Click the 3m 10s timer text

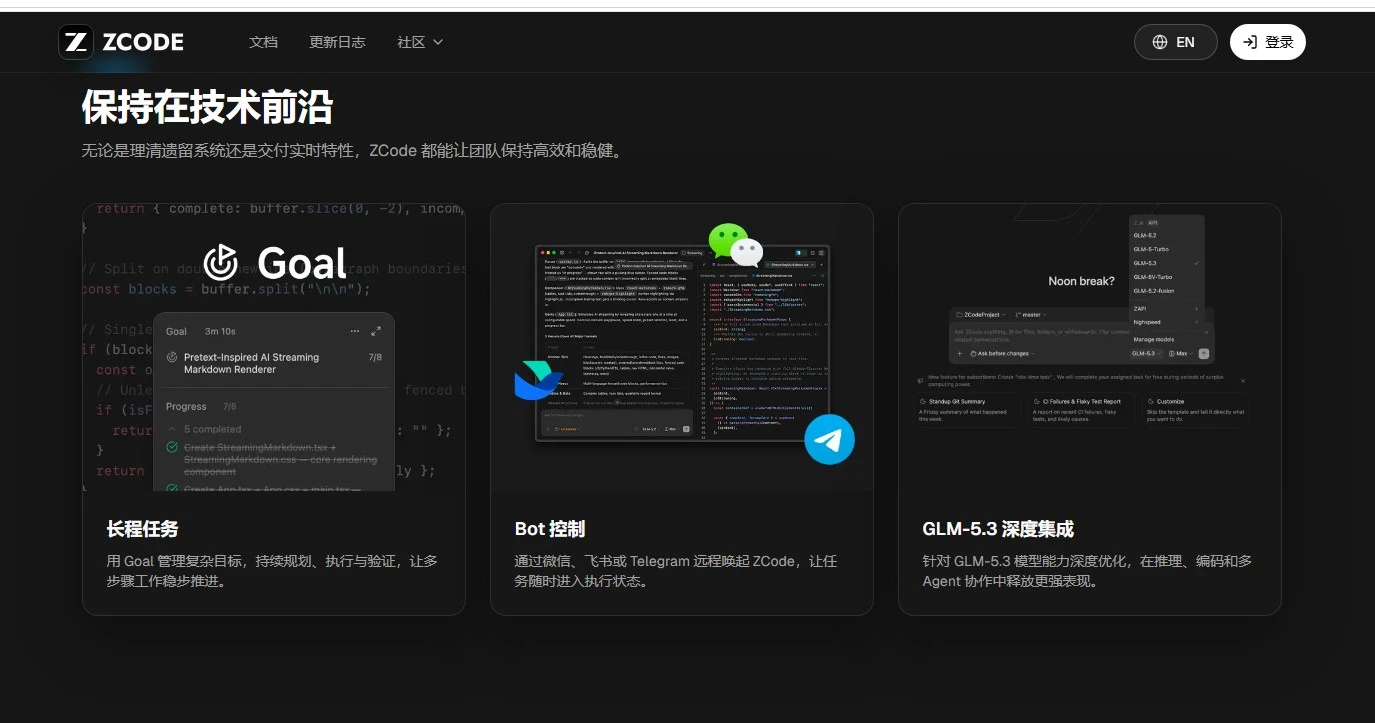click(x=220, y=331)
